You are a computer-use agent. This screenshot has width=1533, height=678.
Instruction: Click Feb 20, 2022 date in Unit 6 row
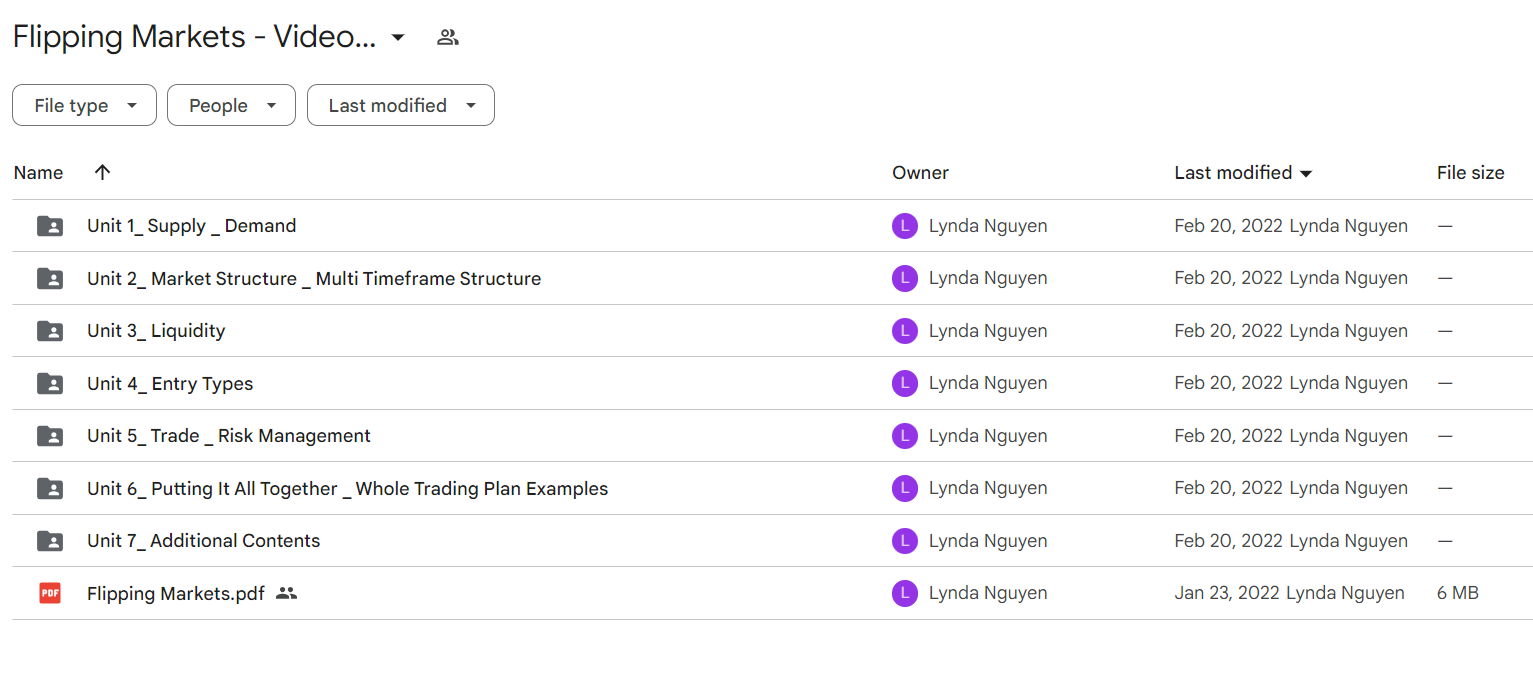pyautogui.click(x=1228, y=488)
